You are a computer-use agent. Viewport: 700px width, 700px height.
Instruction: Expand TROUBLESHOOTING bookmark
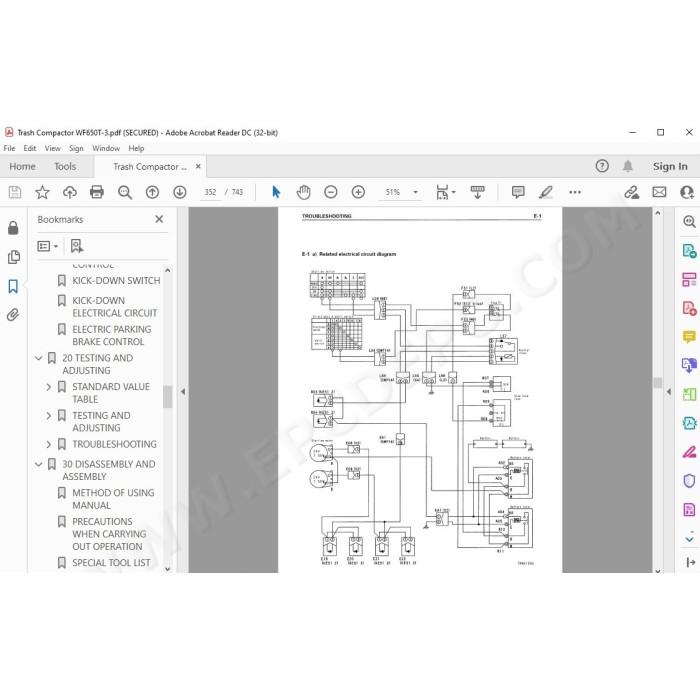coord(49,444)
